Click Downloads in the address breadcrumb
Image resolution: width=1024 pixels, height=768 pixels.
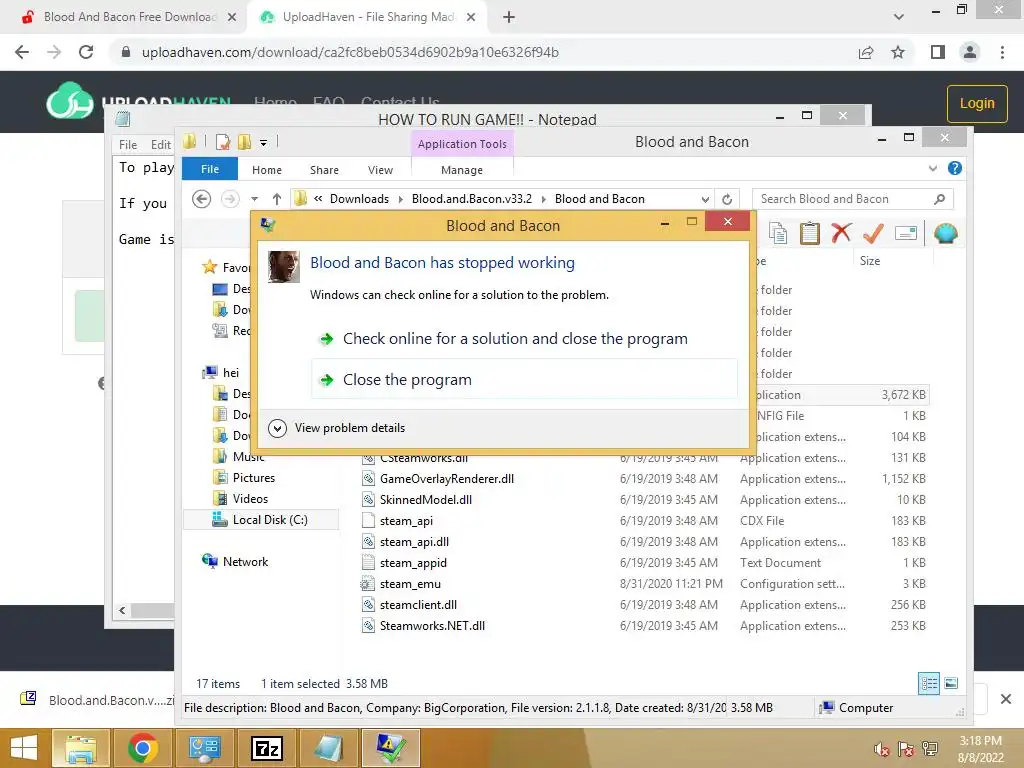coord(359,199)
